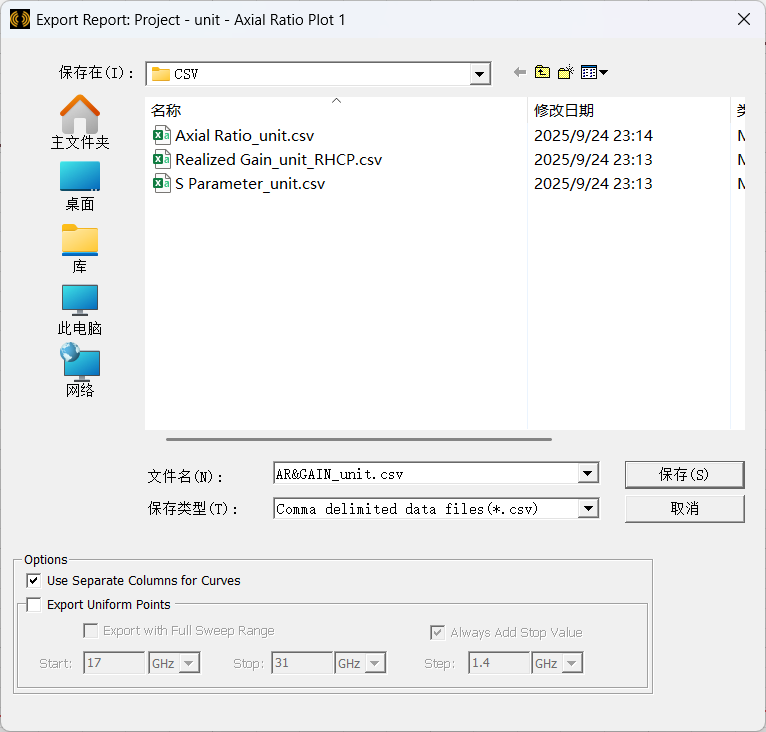The image size is (766, 732).
Task: Go to 桌面 desktop shortcut
Action: point(80,186)
